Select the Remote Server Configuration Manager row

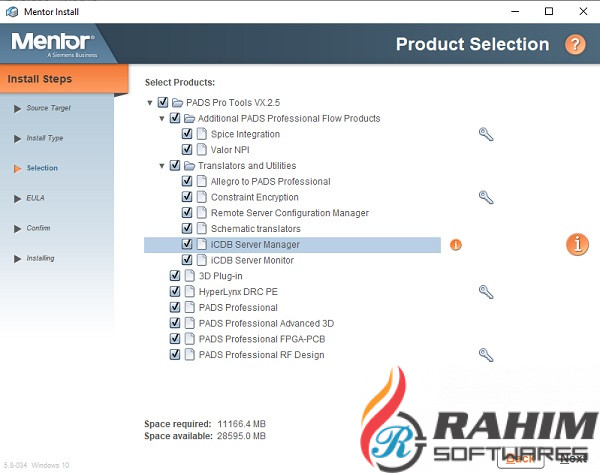click(x=290, y=213)
